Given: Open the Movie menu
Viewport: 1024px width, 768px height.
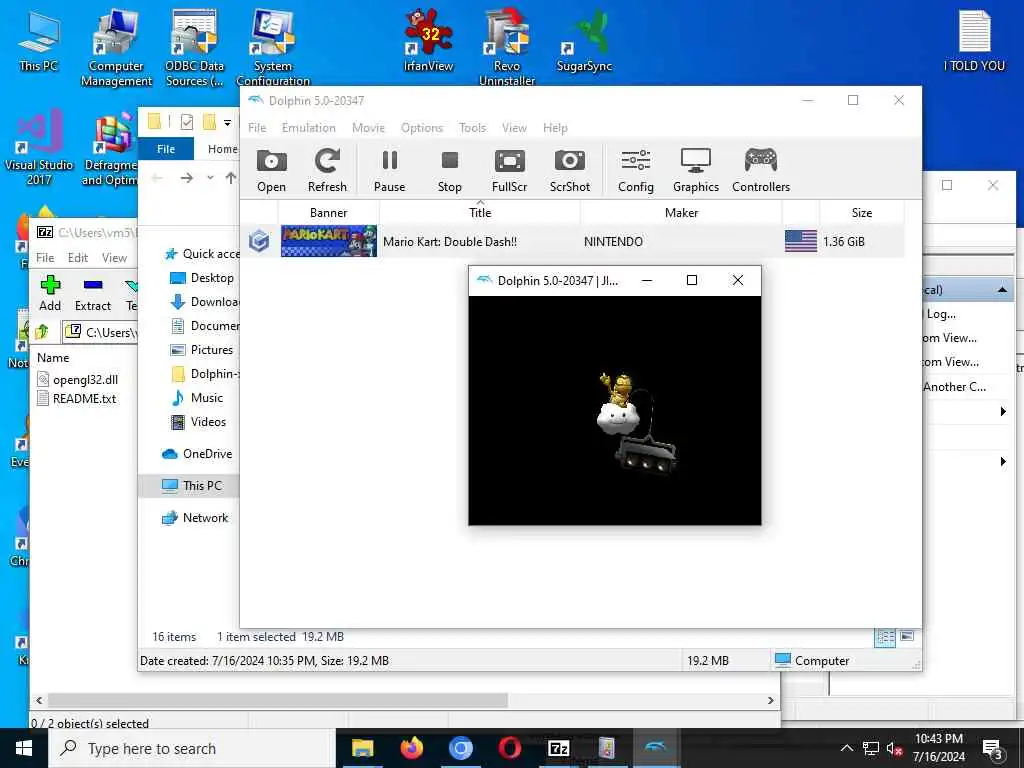Looking at the screenshot, I should (x=368, y=128).
